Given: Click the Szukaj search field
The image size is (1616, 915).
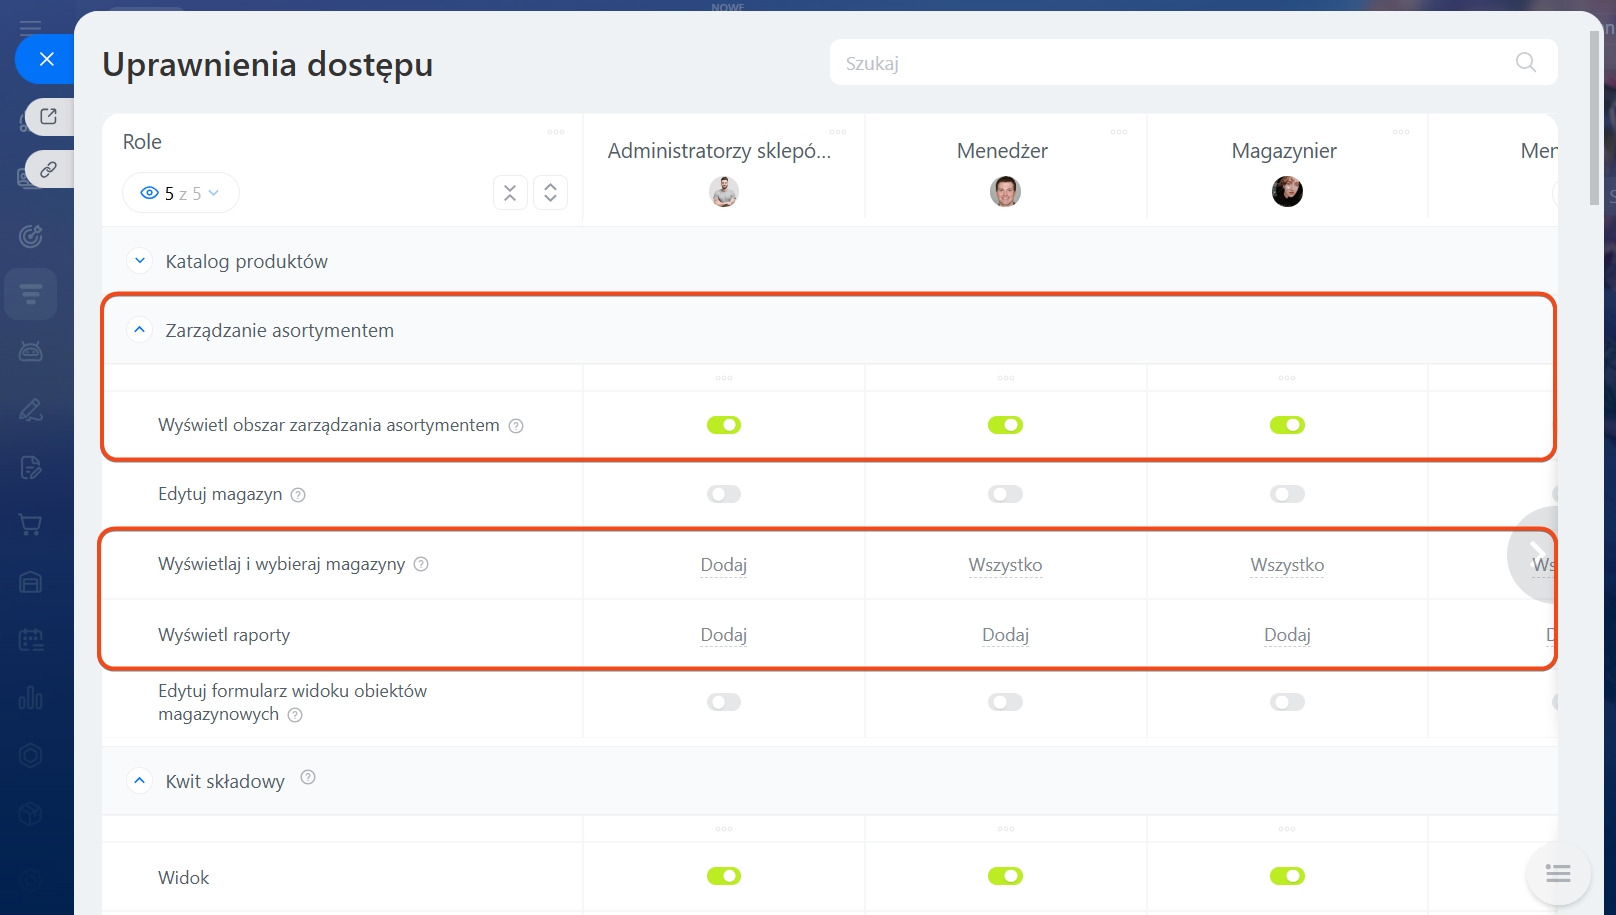Looking at the screenshot, I should pyautogui.click(x=1170, y=63).
